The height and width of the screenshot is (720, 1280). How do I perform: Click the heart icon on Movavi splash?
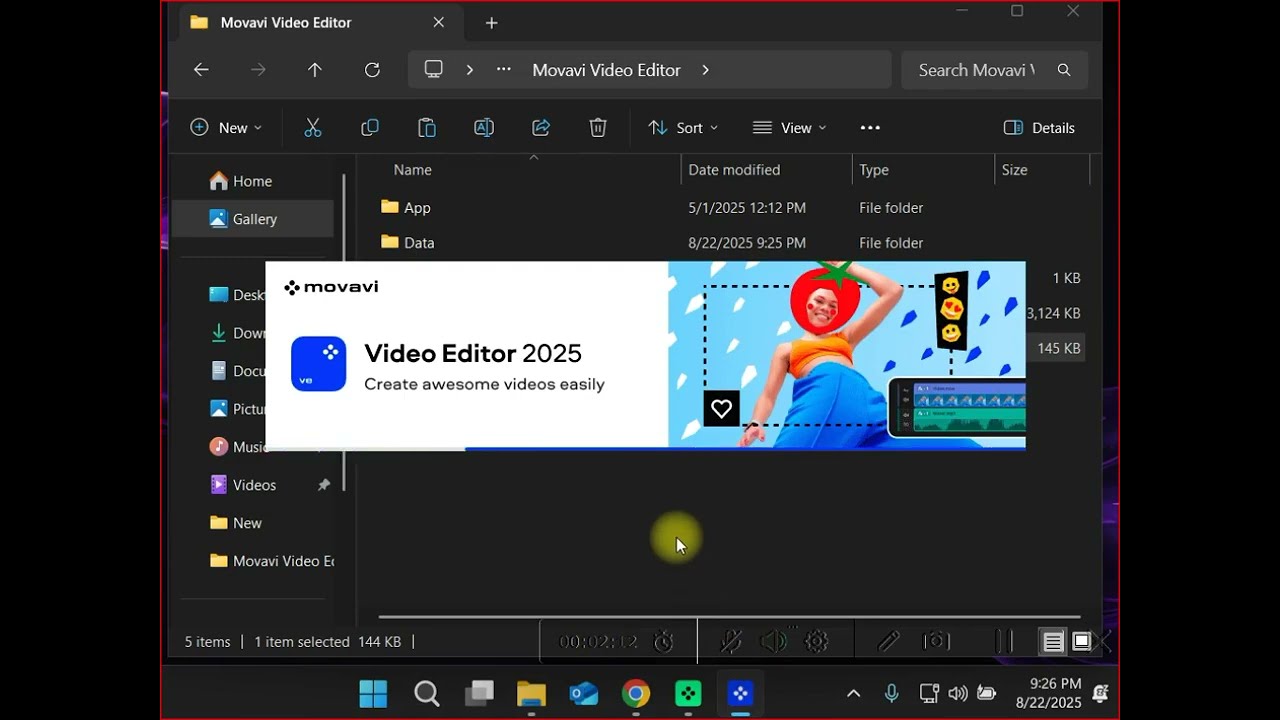click(x=721, y=408)
